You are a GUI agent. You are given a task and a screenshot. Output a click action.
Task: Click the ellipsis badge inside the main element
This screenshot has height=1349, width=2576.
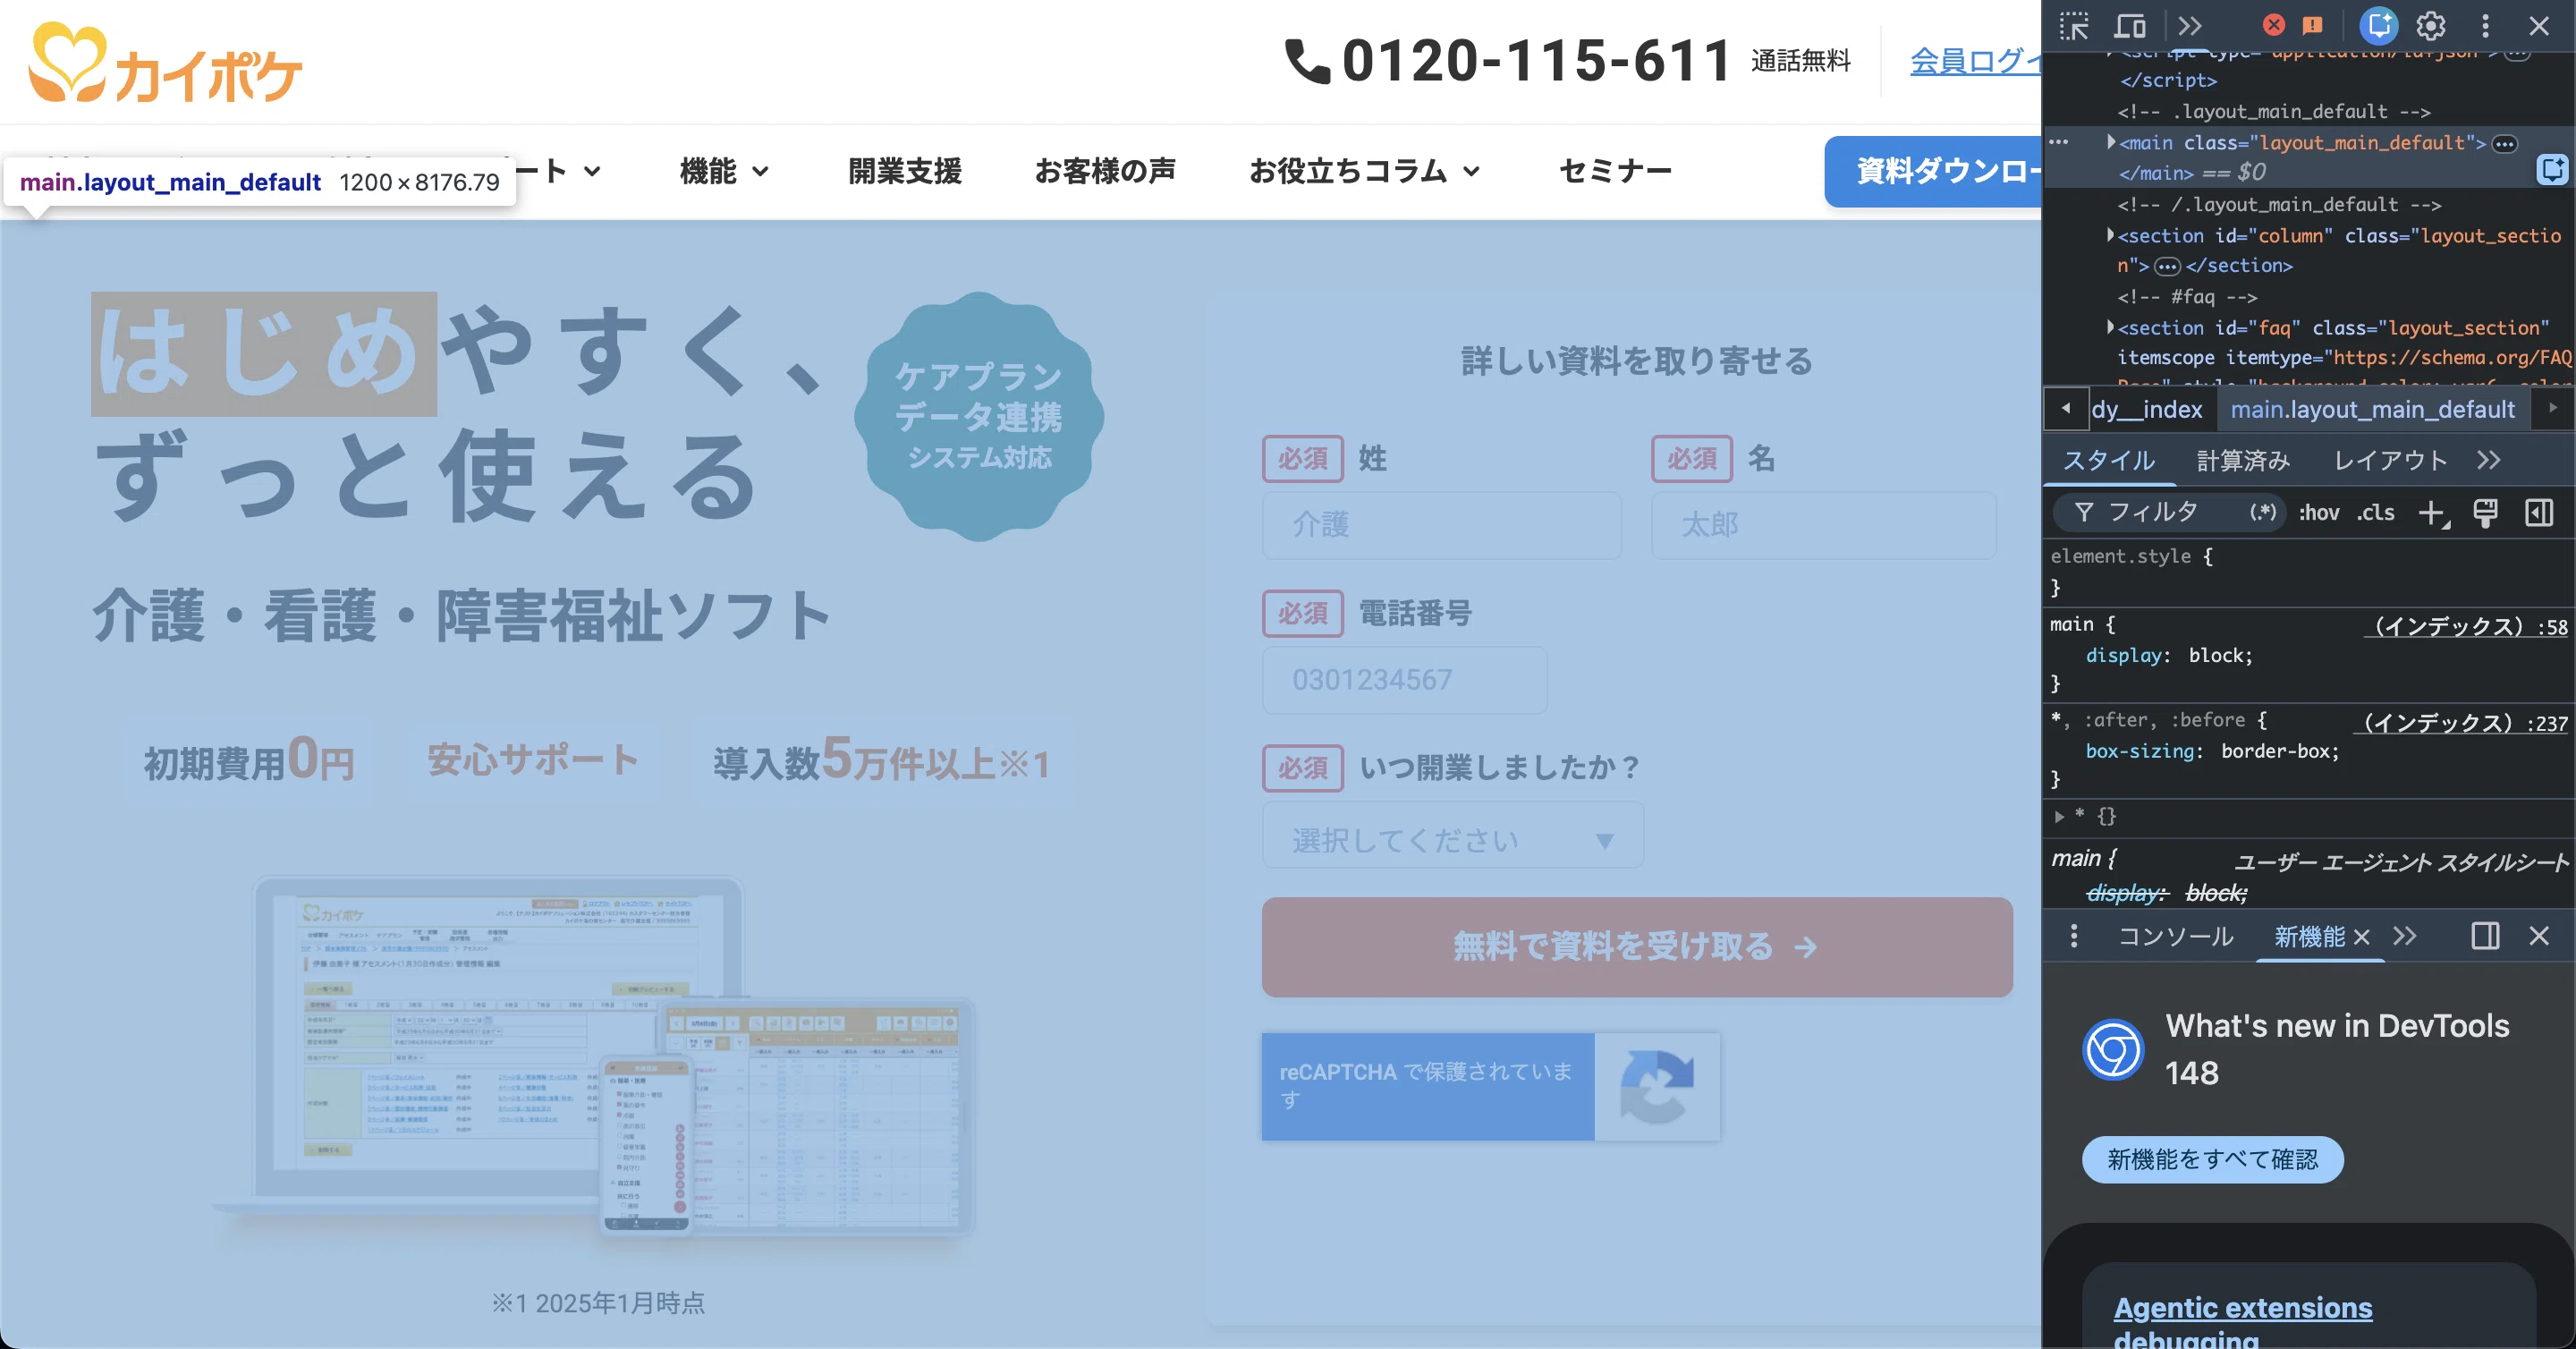[x=2505, y=143]
